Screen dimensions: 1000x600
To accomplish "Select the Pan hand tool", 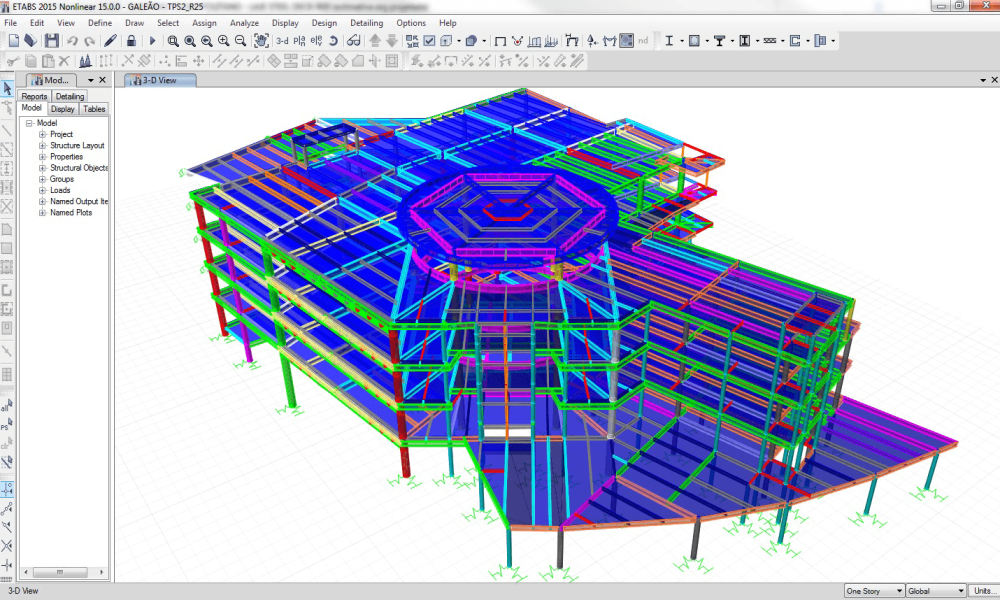I will [x=260, y=41].
